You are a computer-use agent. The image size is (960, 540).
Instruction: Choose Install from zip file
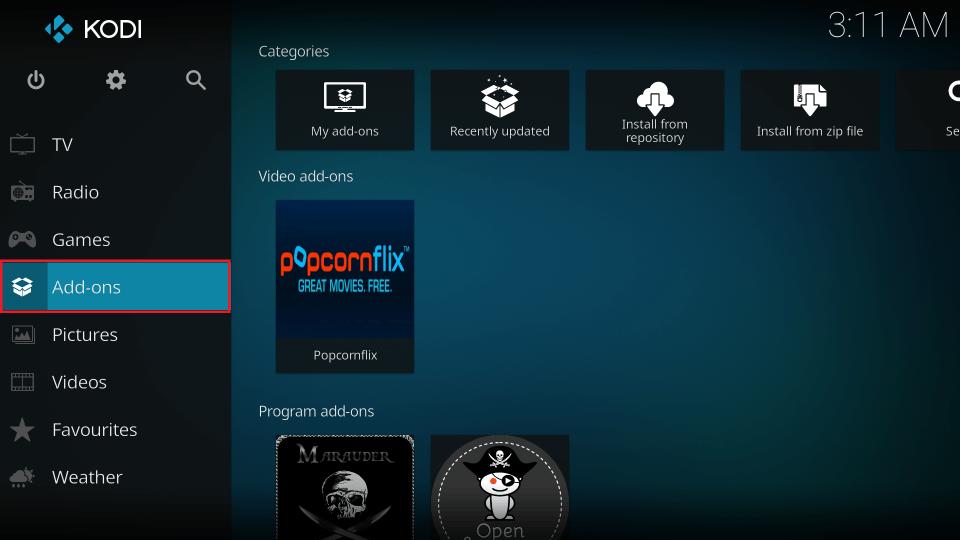point(810,110)
